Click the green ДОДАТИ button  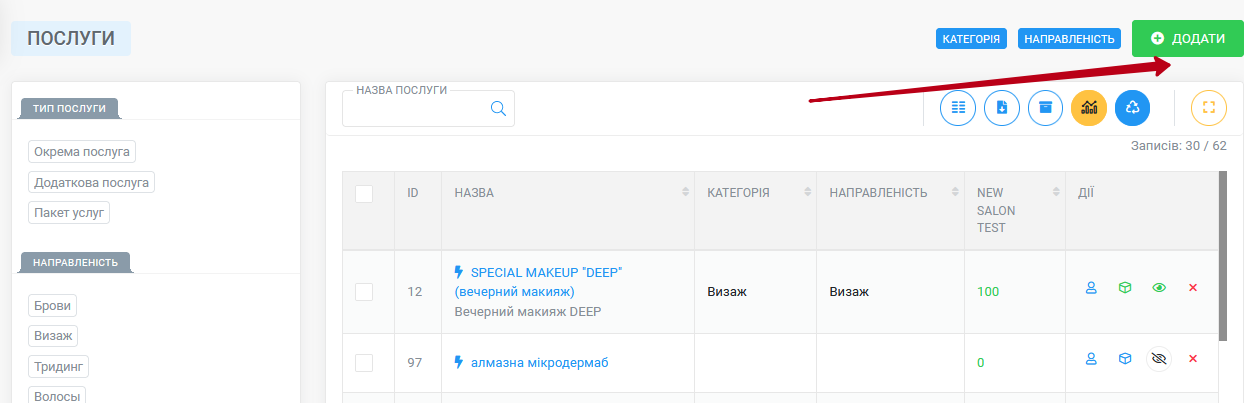pyautogui.click(x=1187, y=38)
